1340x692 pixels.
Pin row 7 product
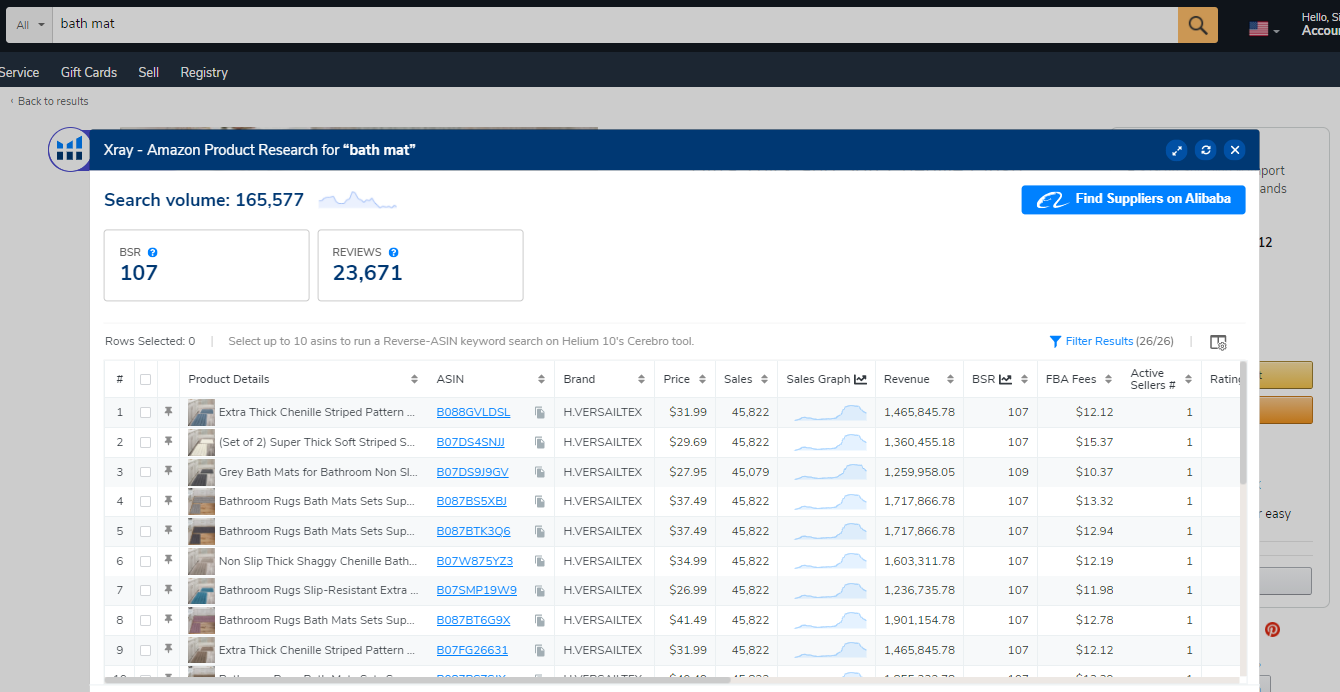pyautogui.click(x=169, y=590)
